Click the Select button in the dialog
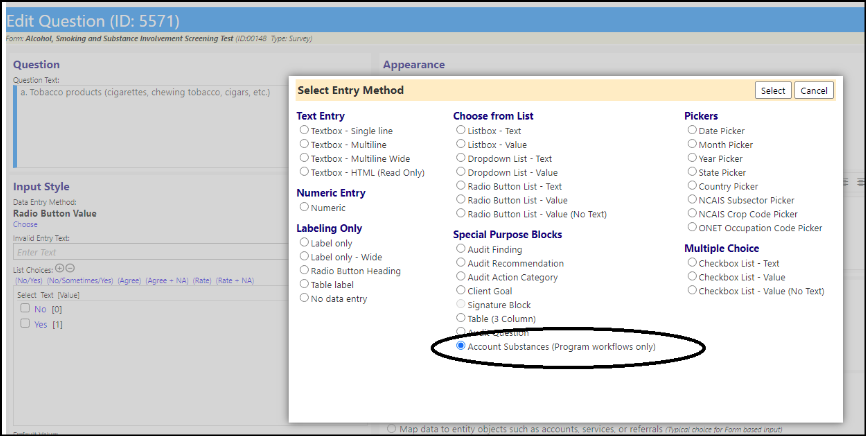This screenshot has width=866, height=436. (773, 91)
